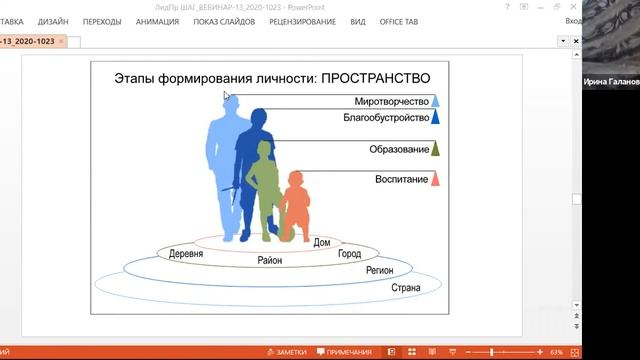Screen dimensions: 640x360
Task: Select the Образование label
Action: [399, 149]
